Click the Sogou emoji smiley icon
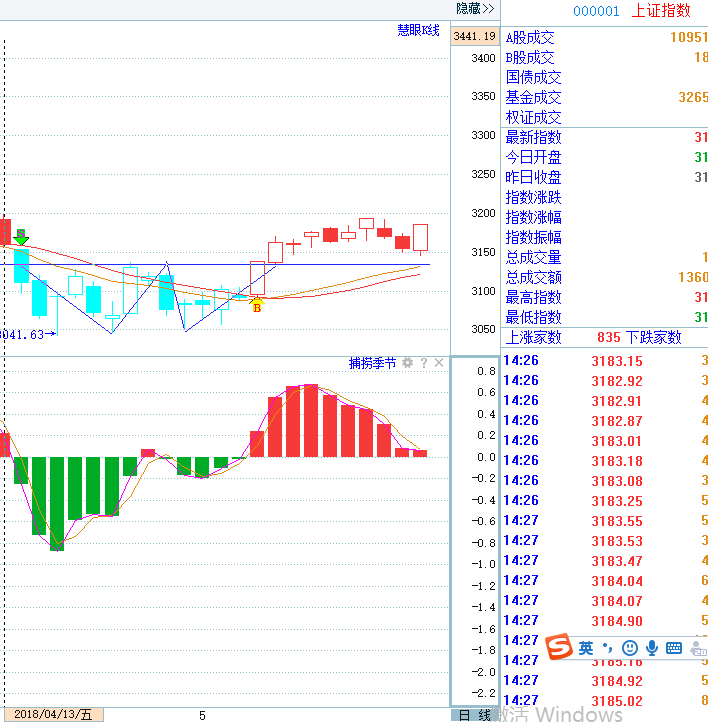This screenshot has width=708, height=722. [x=630, y=648]
